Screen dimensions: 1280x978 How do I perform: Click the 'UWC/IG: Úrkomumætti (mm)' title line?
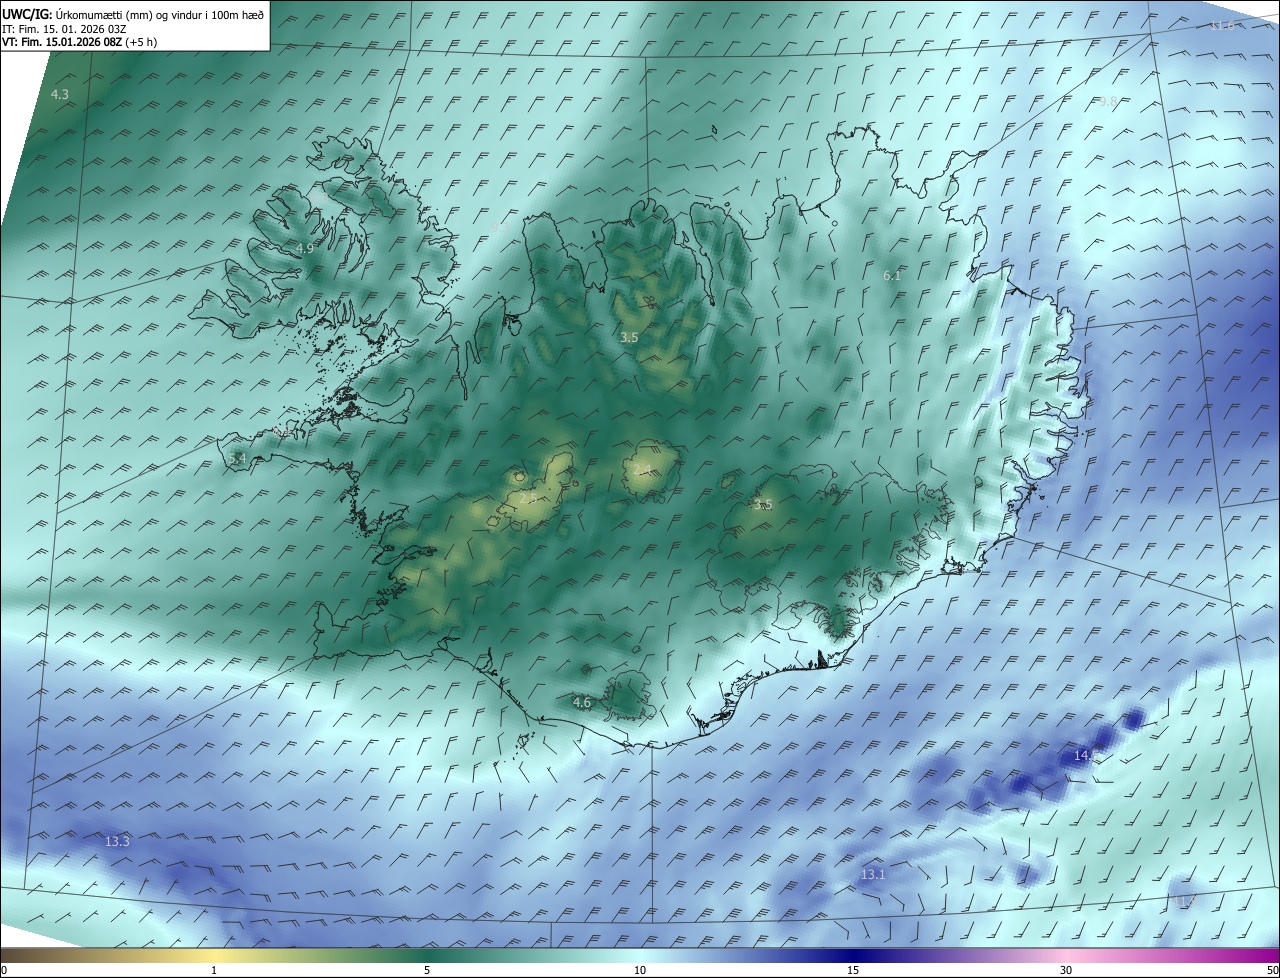coord(133,14)
